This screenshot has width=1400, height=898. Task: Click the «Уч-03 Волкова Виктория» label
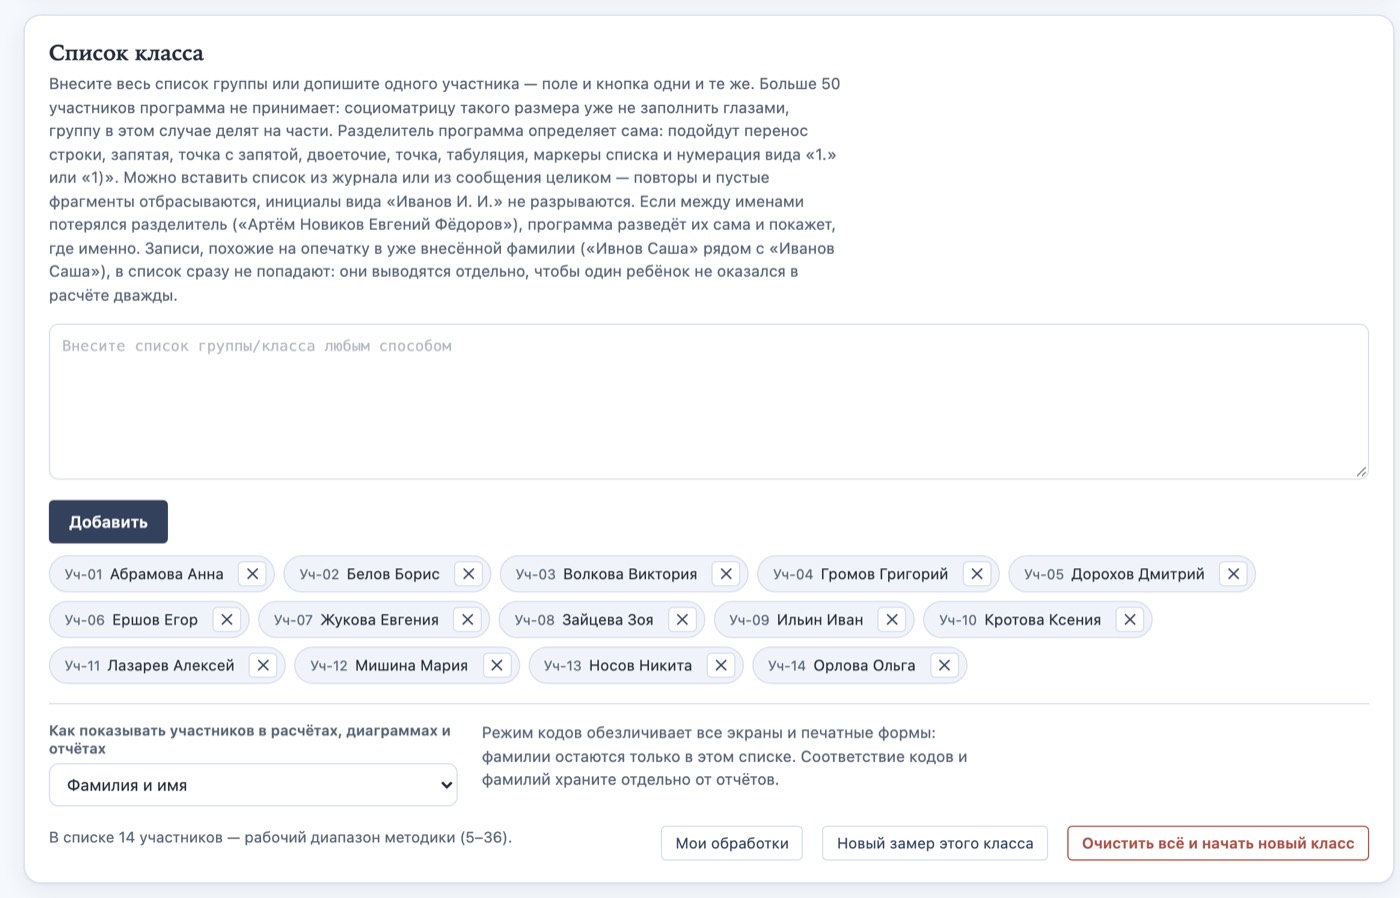point(606,574)
